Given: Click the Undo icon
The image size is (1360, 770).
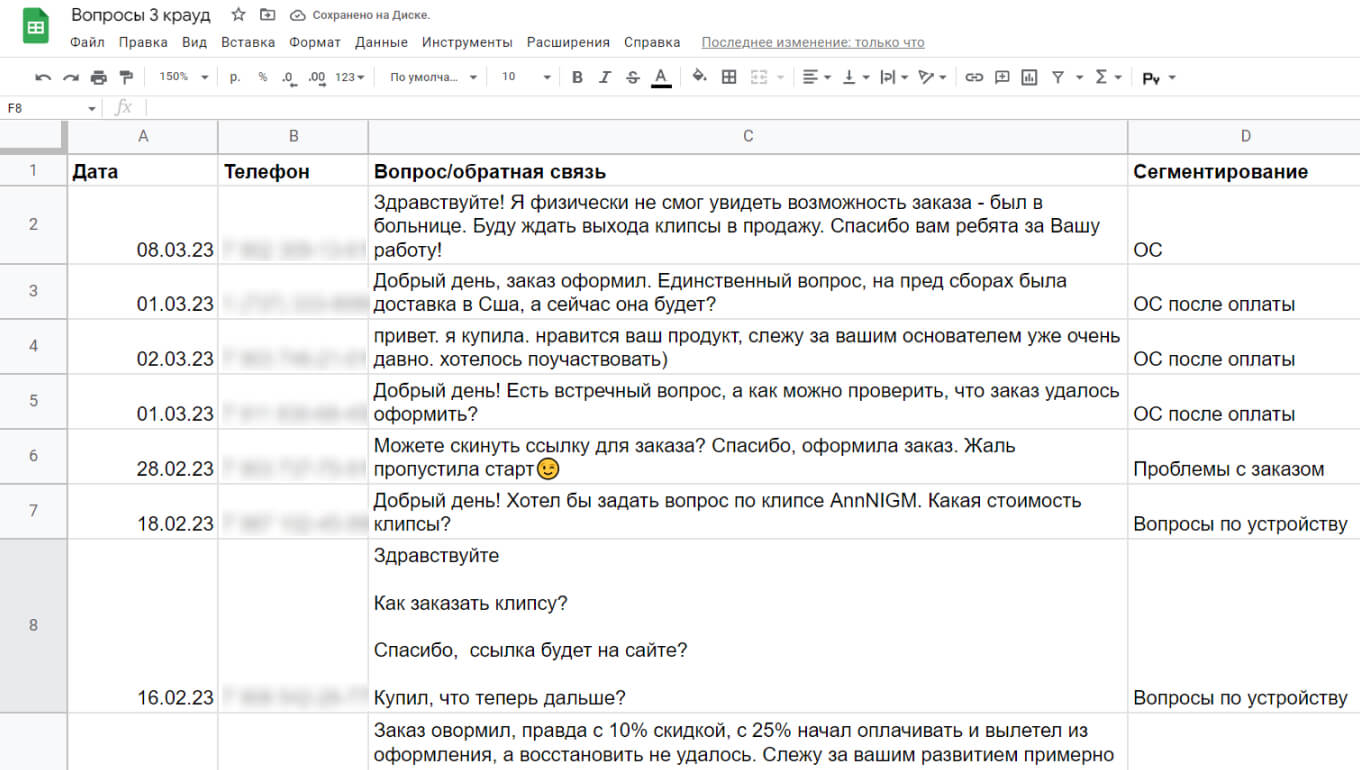Looking at the screenshot, I should click(x=41, y=76).
